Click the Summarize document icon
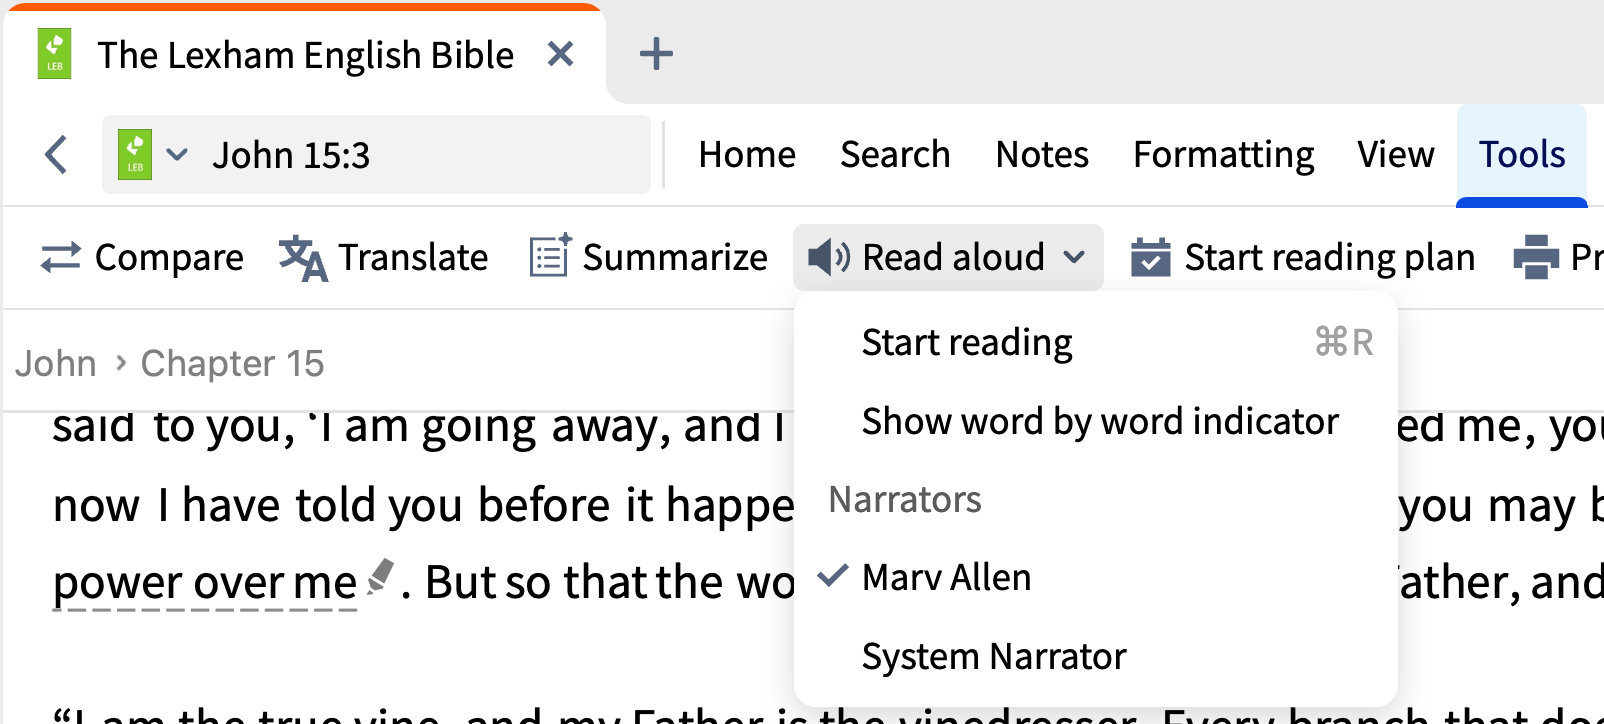 (550, 255)
